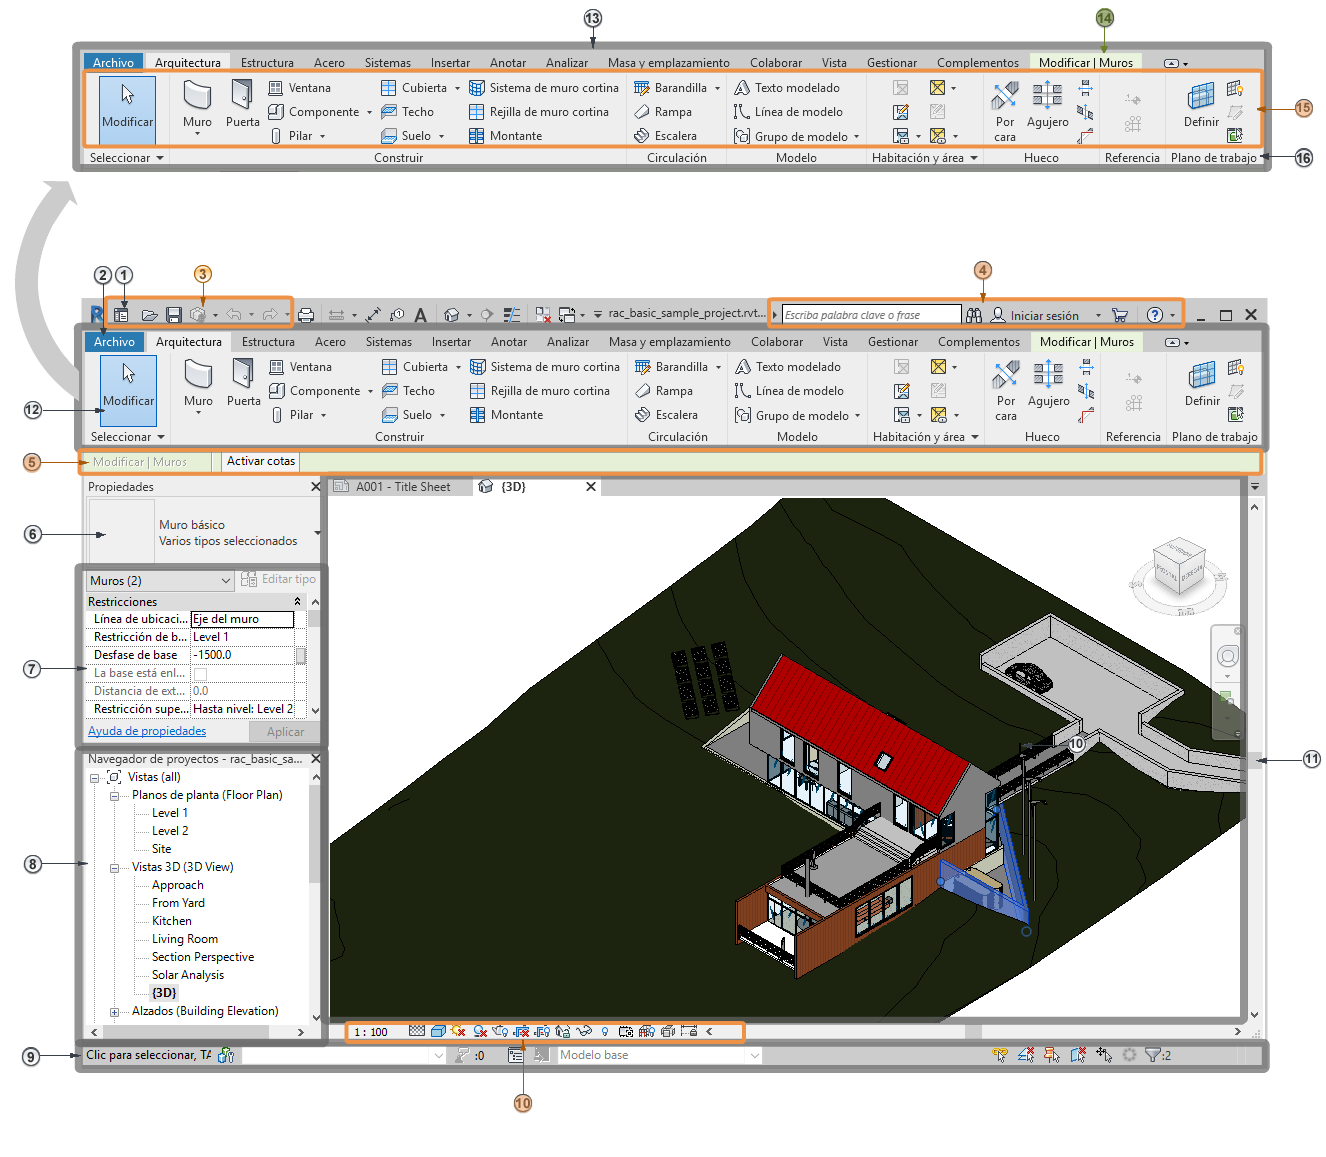Select the Text 'A' tool in quick access toolbar
This screenshot has height=1157, width=1326.
click(421, 315)
